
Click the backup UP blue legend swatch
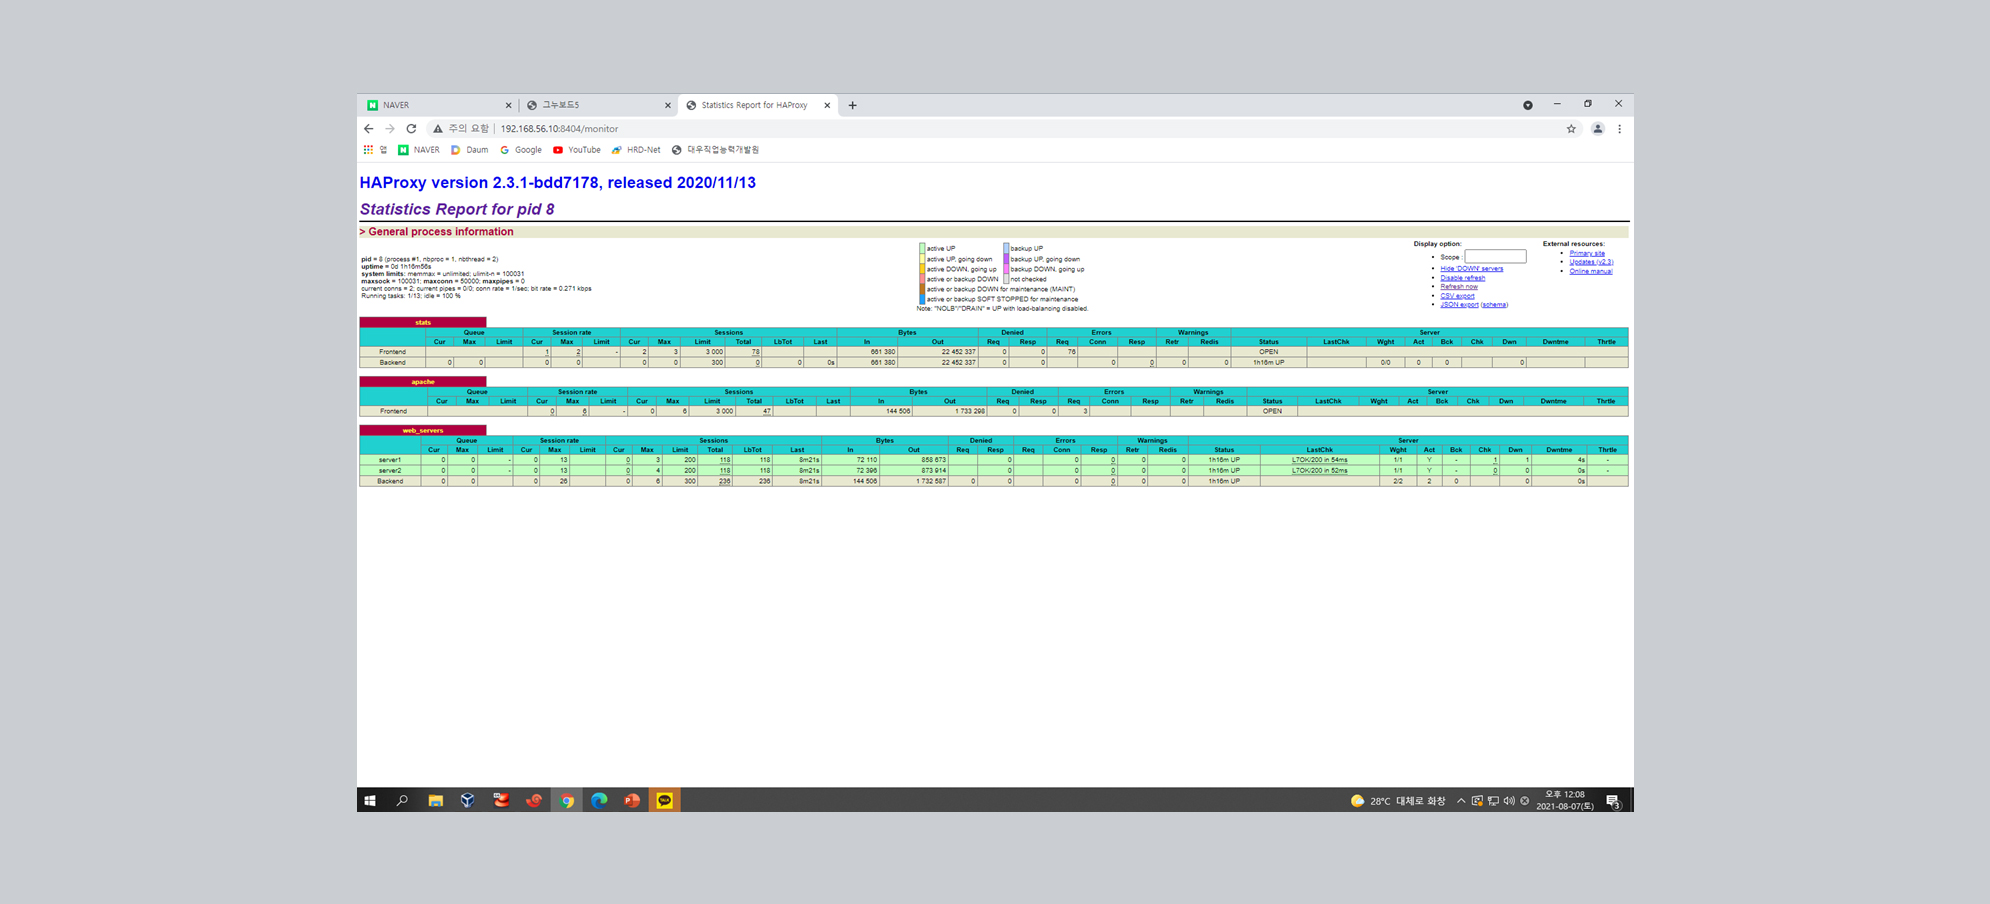point(1006,248)
